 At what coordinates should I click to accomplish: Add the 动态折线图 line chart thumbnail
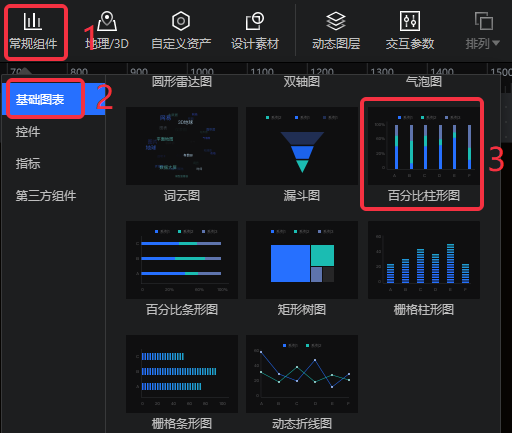click(302, 374)
